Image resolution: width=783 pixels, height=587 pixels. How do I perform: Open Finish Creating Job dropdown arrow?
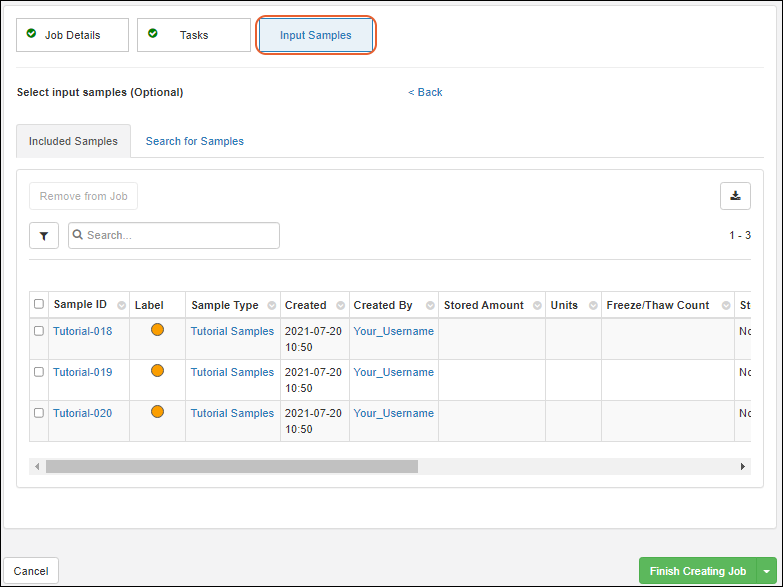[x=766, y=572]
